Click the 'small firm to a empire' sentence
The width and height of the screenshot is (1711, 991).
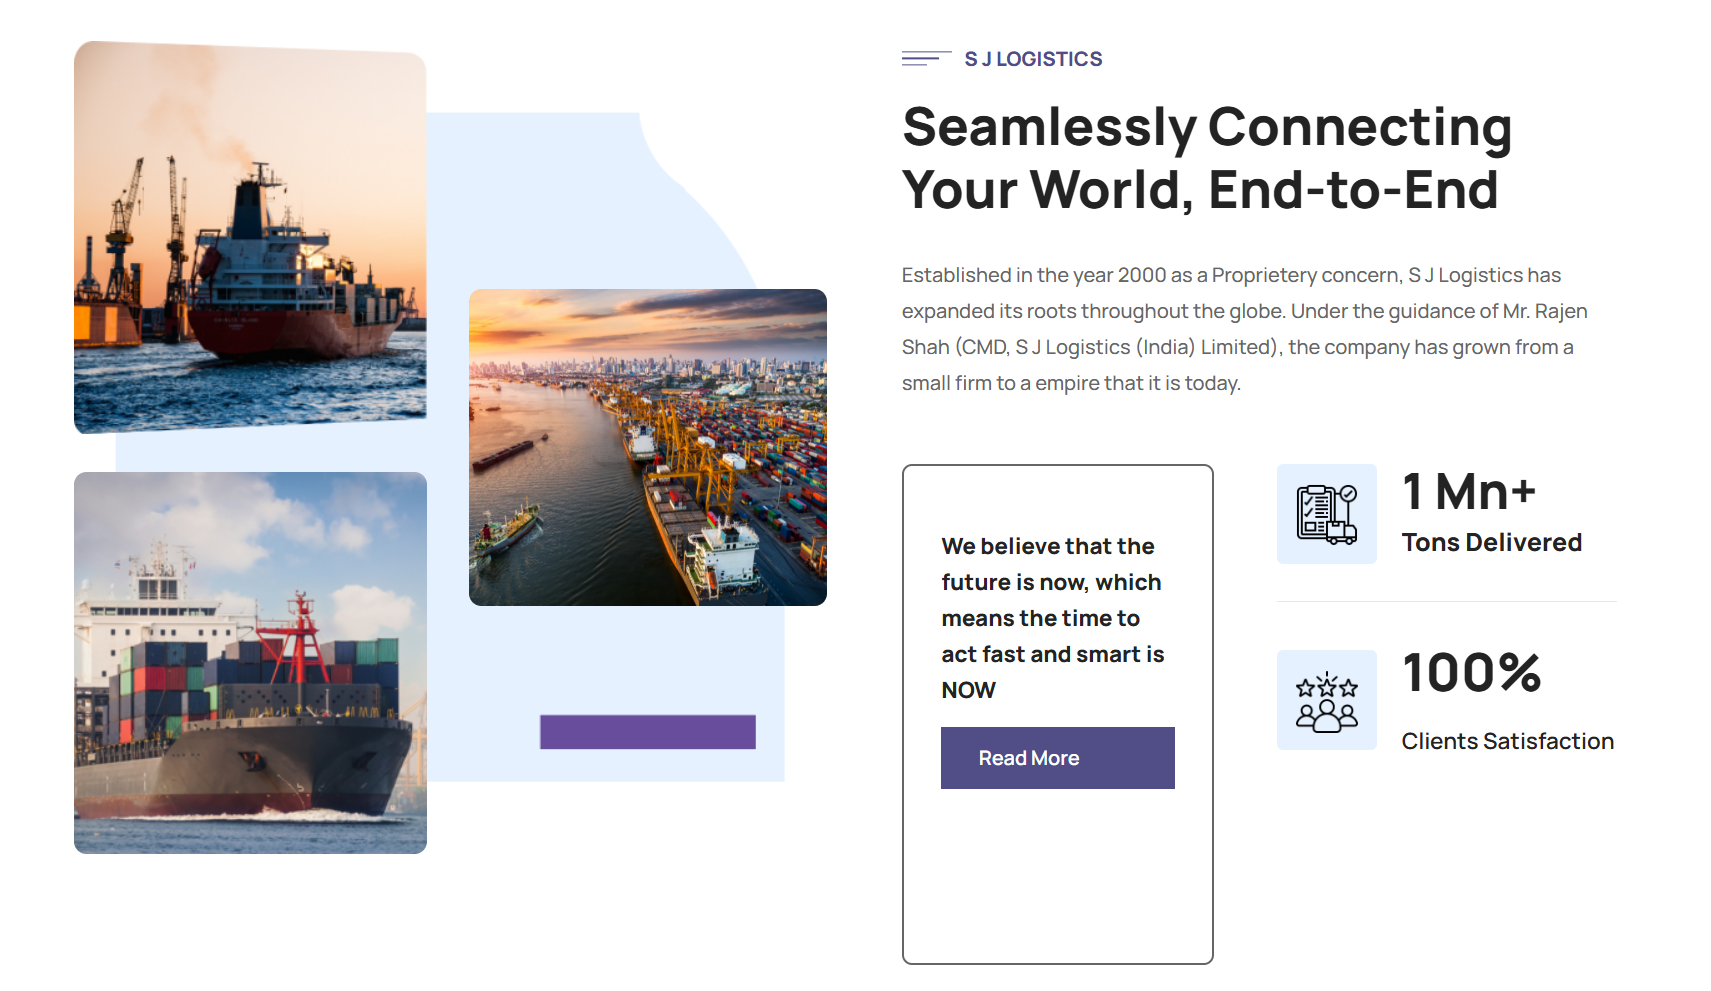pos(1071,383)
